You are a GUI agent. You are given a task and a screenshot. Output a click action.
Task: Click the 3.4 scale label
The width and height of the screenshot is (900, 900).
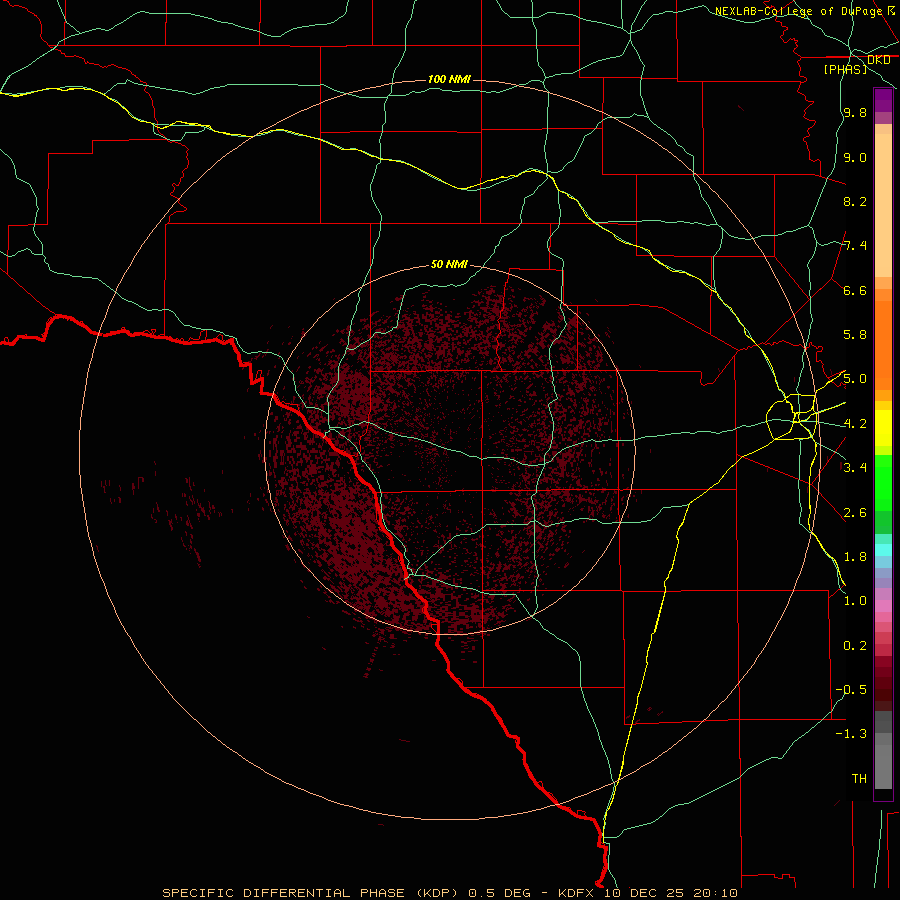[x=855, y=467]
